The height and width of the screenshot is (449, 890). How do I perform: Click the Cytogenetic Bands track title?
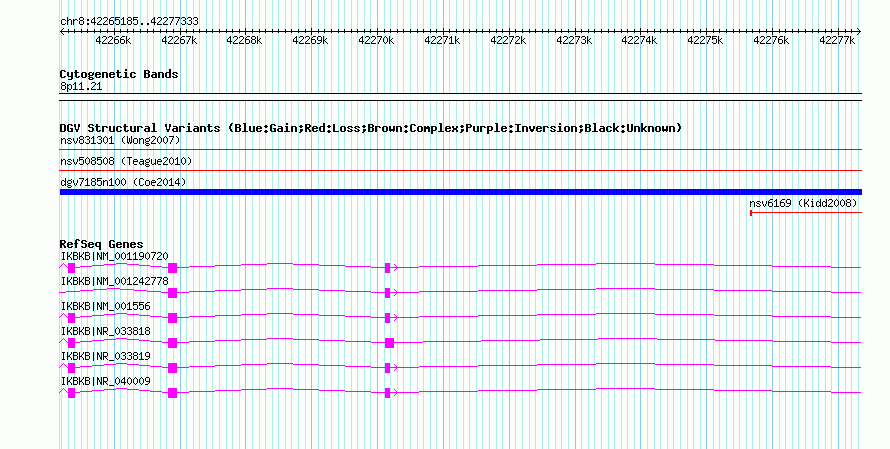(119, 74)
